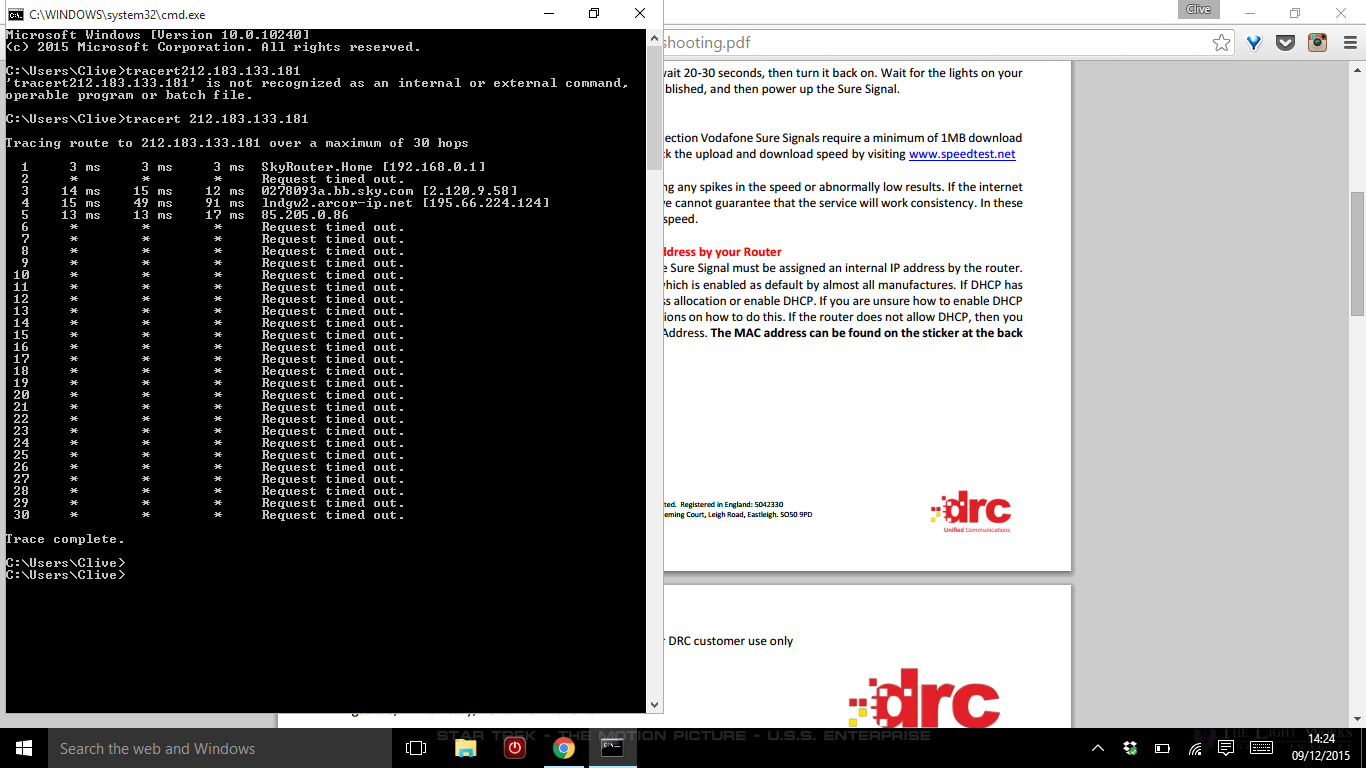
Task: Click the DRC Unified Communications logo in PDF
Action: coord(970,511)
